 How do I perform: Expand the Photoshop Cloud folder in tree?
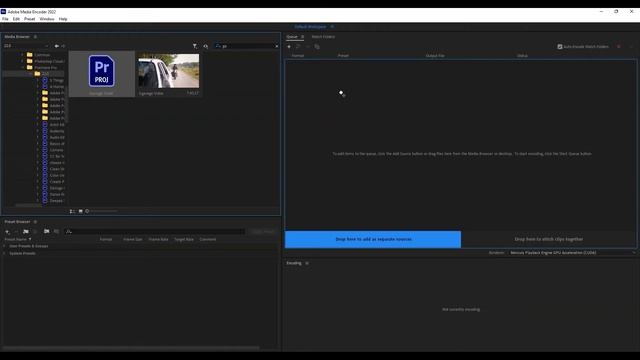pyautogui.click(x=22, y=61)
